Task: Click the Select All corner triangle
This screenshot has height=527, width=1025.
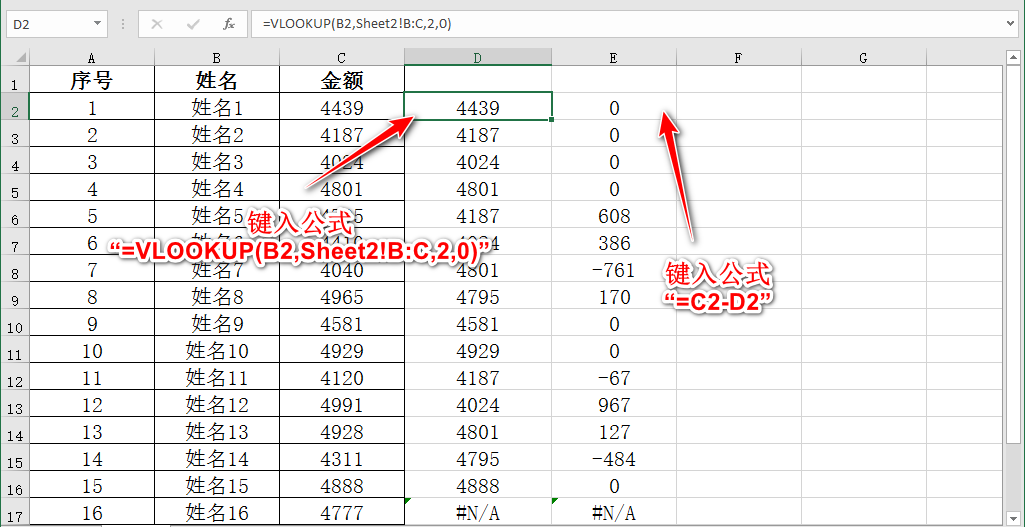Action: pyautogui.click(x=22, y=58)
